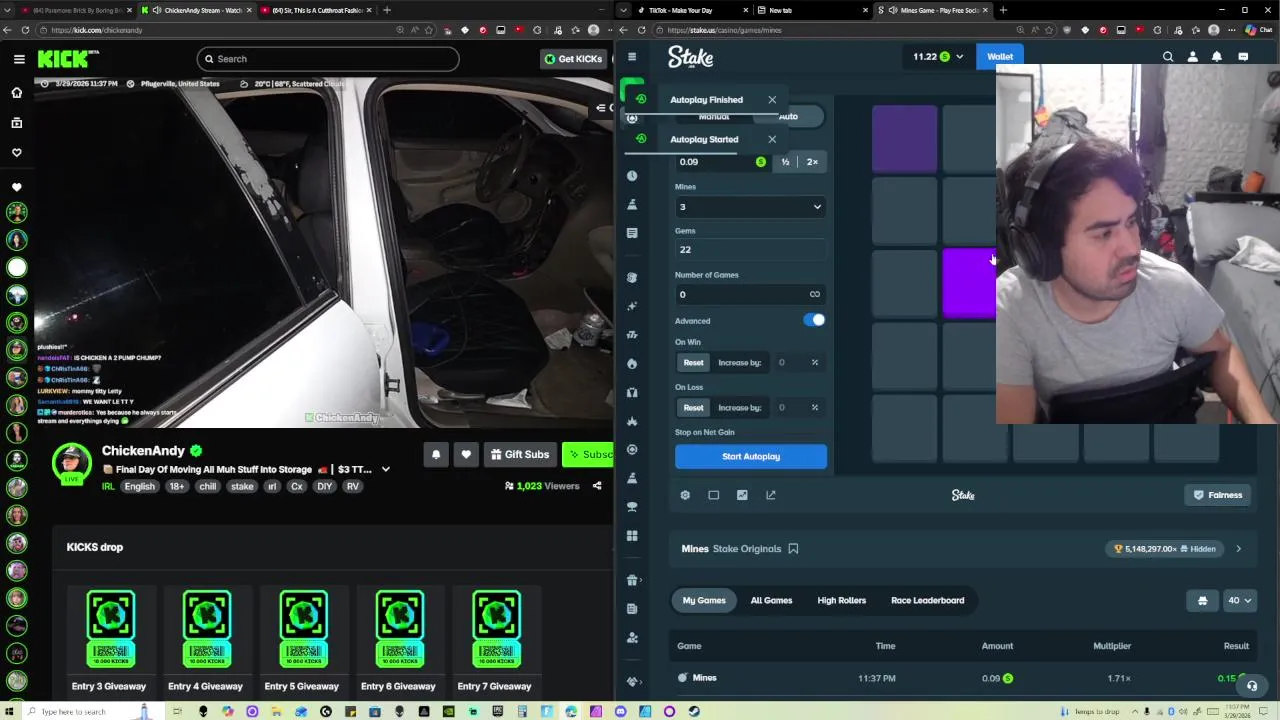Click follow heart button beside Gift Subs

466,455
